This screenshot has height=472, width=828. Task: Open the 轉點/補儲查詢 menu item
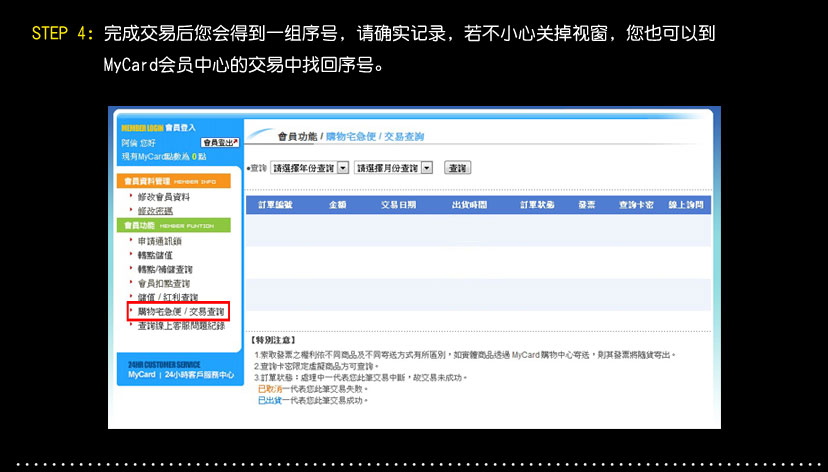click(165, 269)
